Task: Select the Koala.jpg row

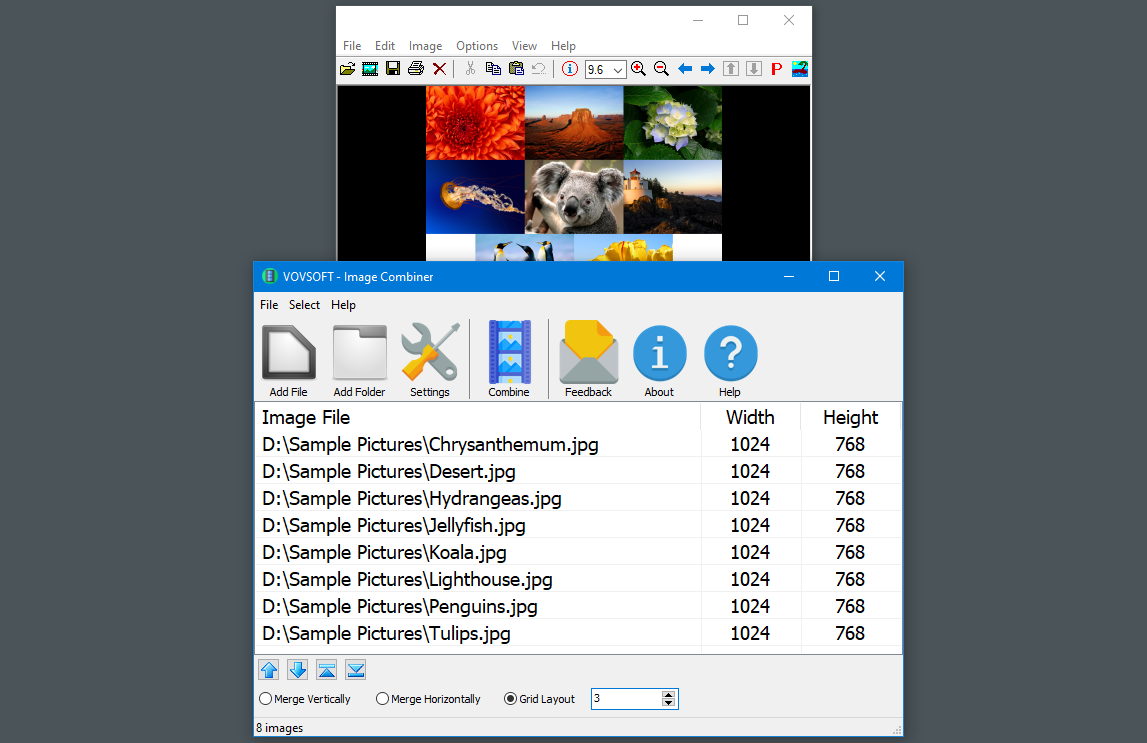Action: click(x=578, y=552)
